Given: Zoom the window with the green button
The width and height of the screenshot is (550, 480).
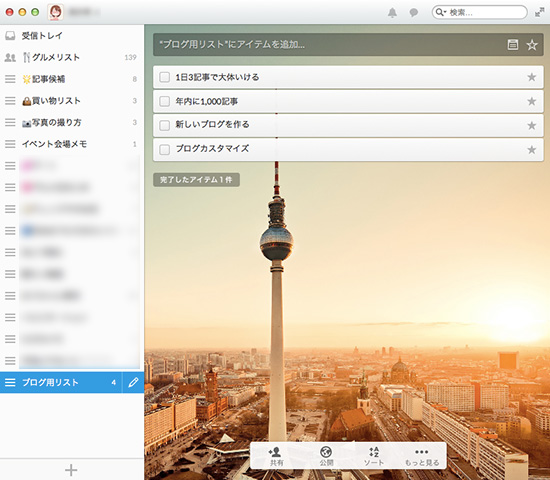Looking at the screenshot, I should click(x=35, y=12).
